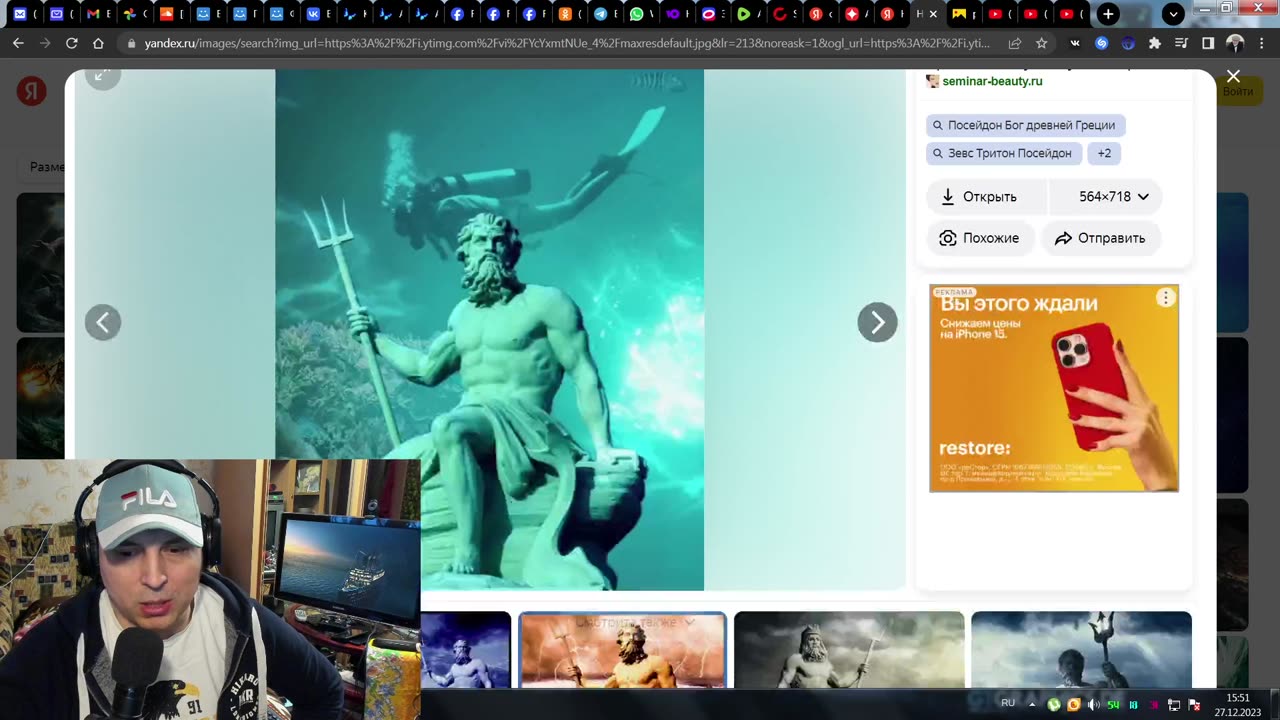Close the Yandex image viewer
This screenshot has height=720, width=1280.
(x=1233, y=76)
